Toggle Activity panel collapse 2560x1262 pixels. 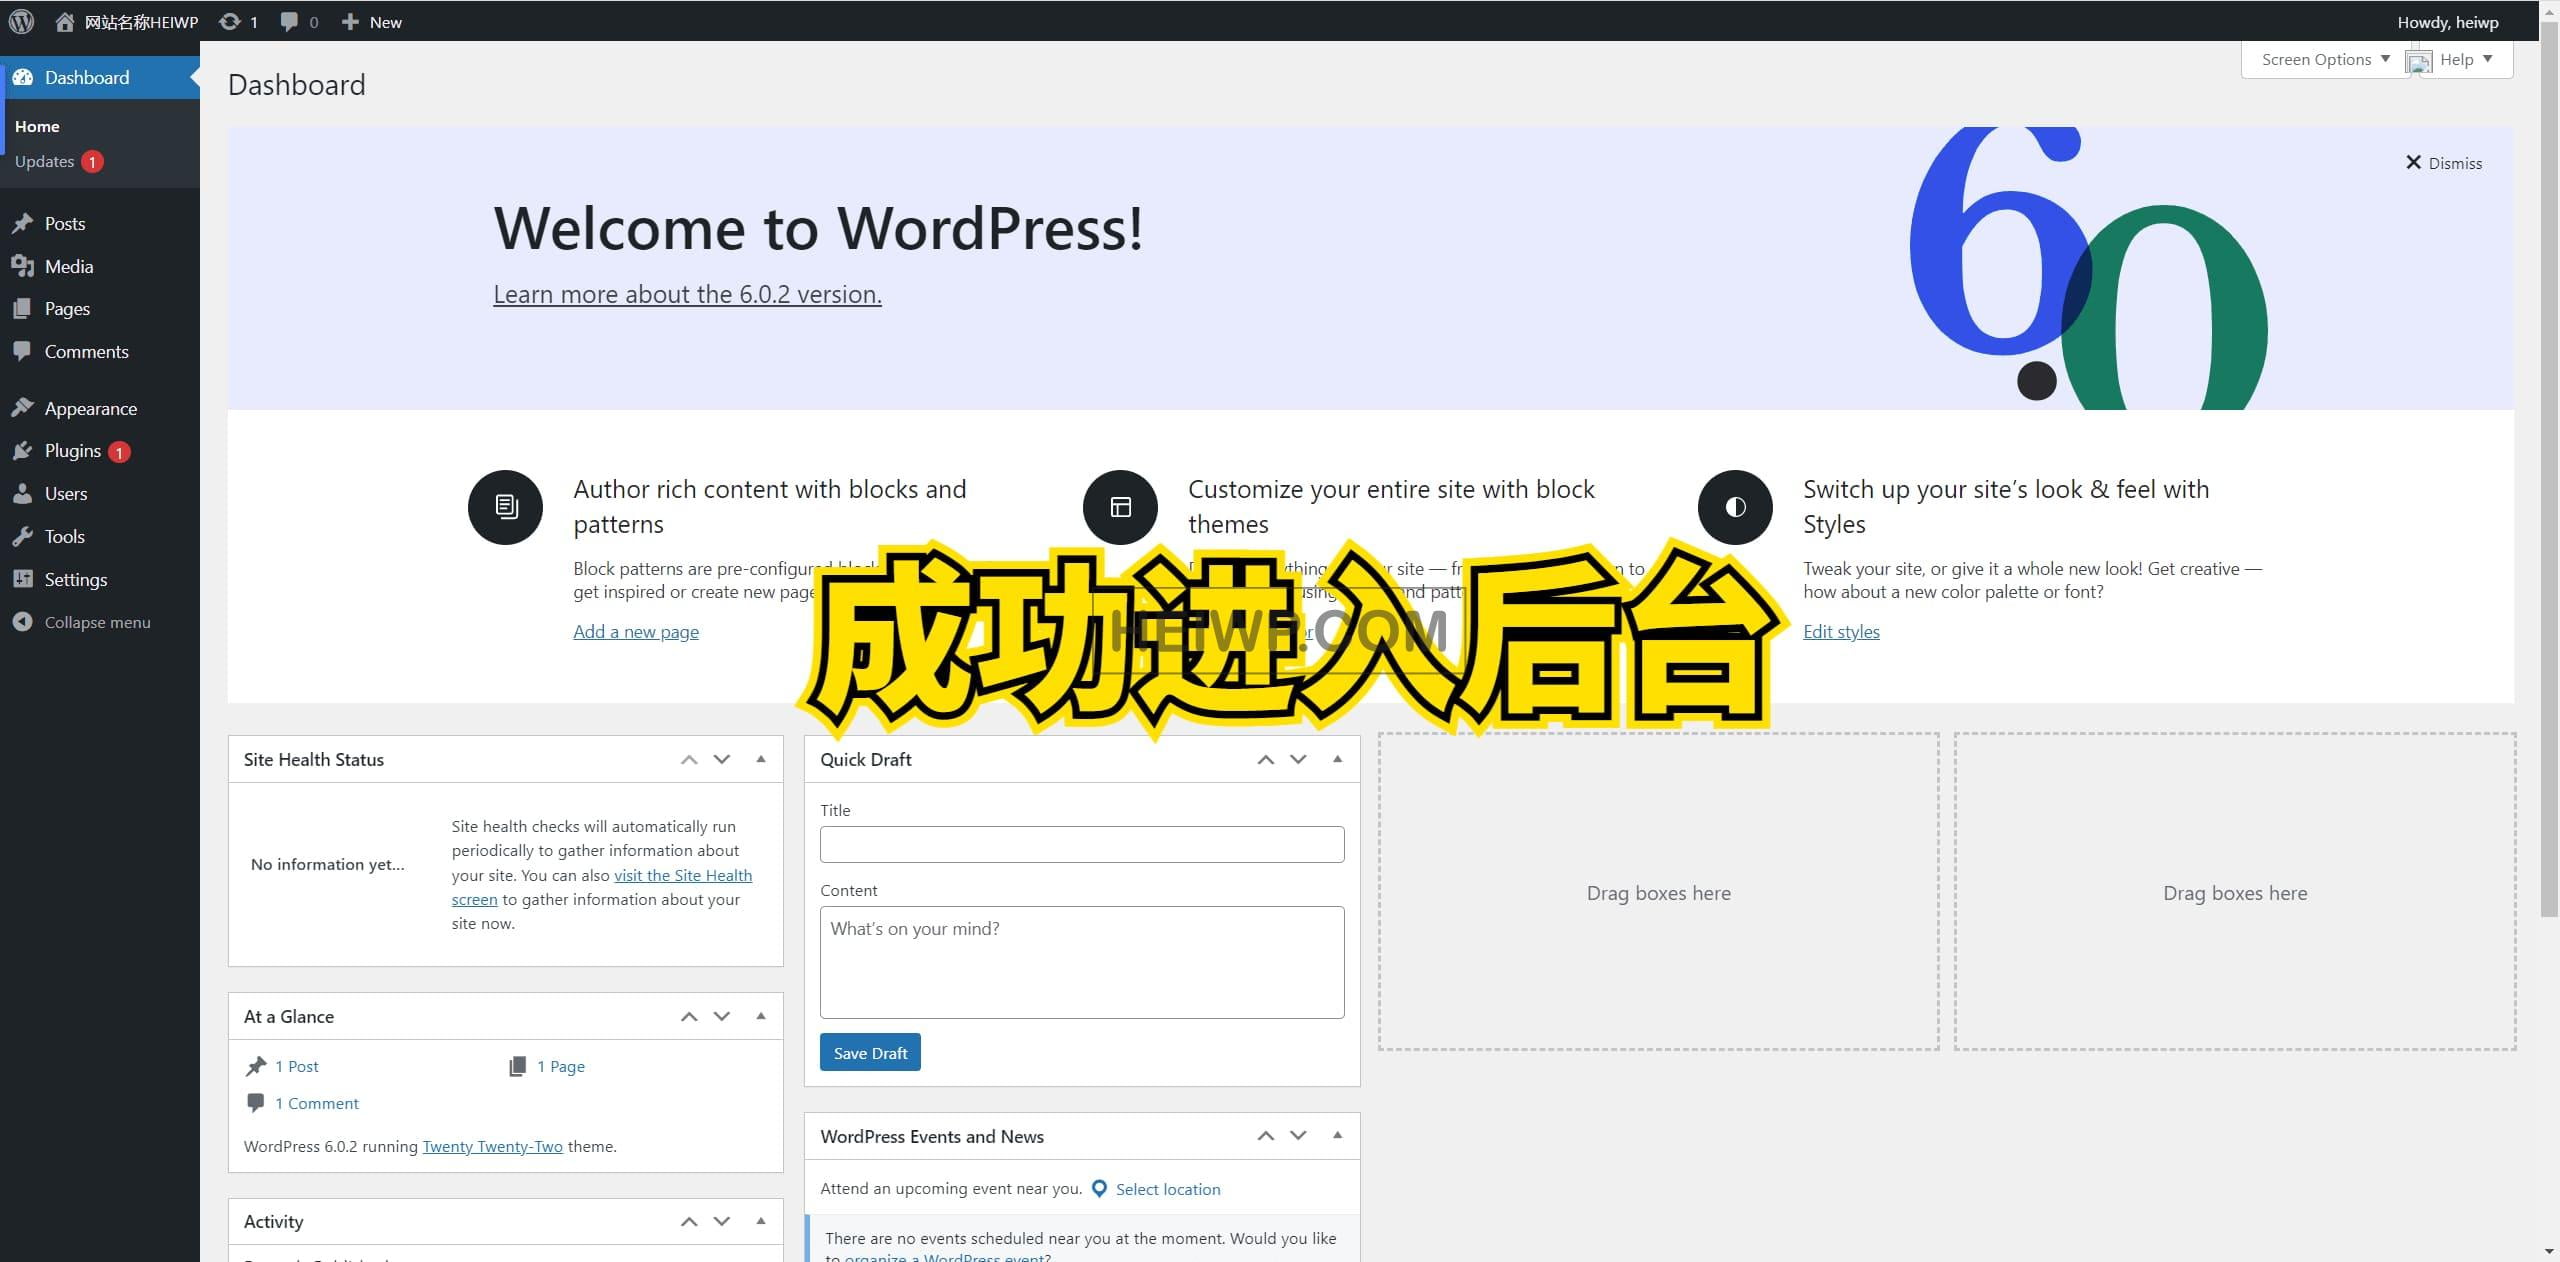(761, 1221)
